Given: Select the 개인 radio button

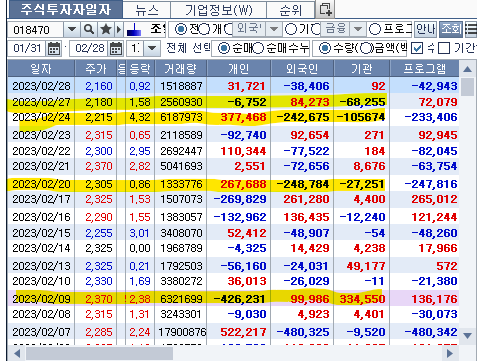Looking at the screenshot, I should click(204, 30).
